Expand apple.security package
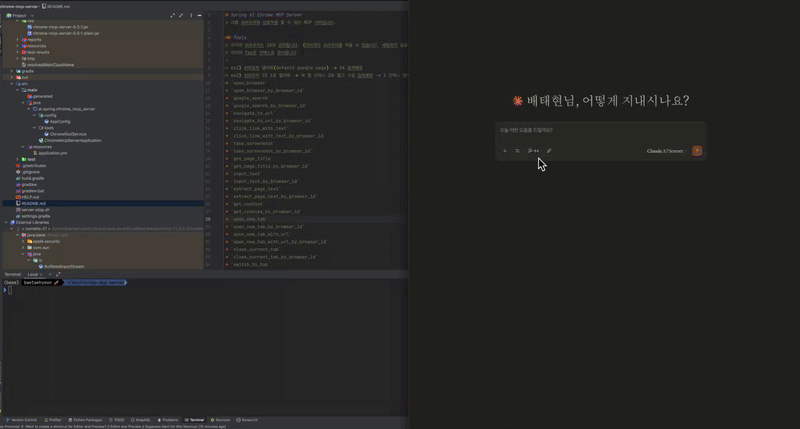 tap(23, 241)
